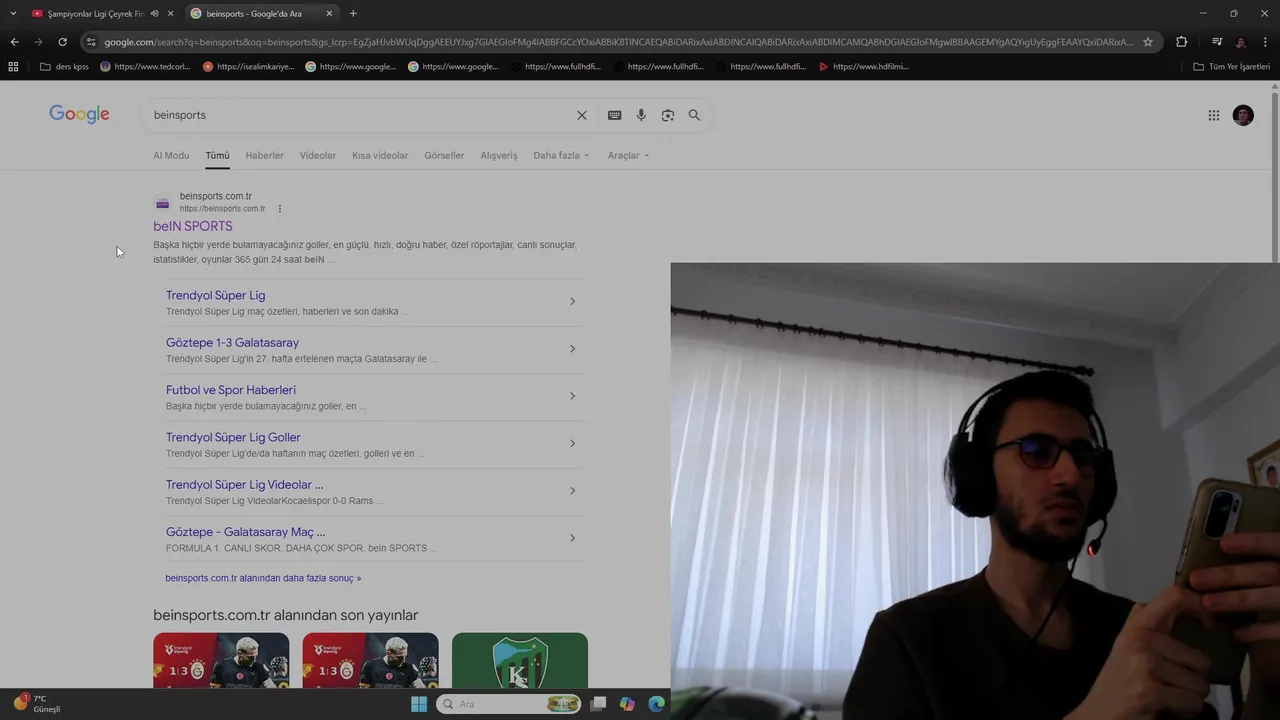This screenshot has height=720, width=1280.
Task: Bookmark this page with the star icon
Action: [x=1148, y=42]
